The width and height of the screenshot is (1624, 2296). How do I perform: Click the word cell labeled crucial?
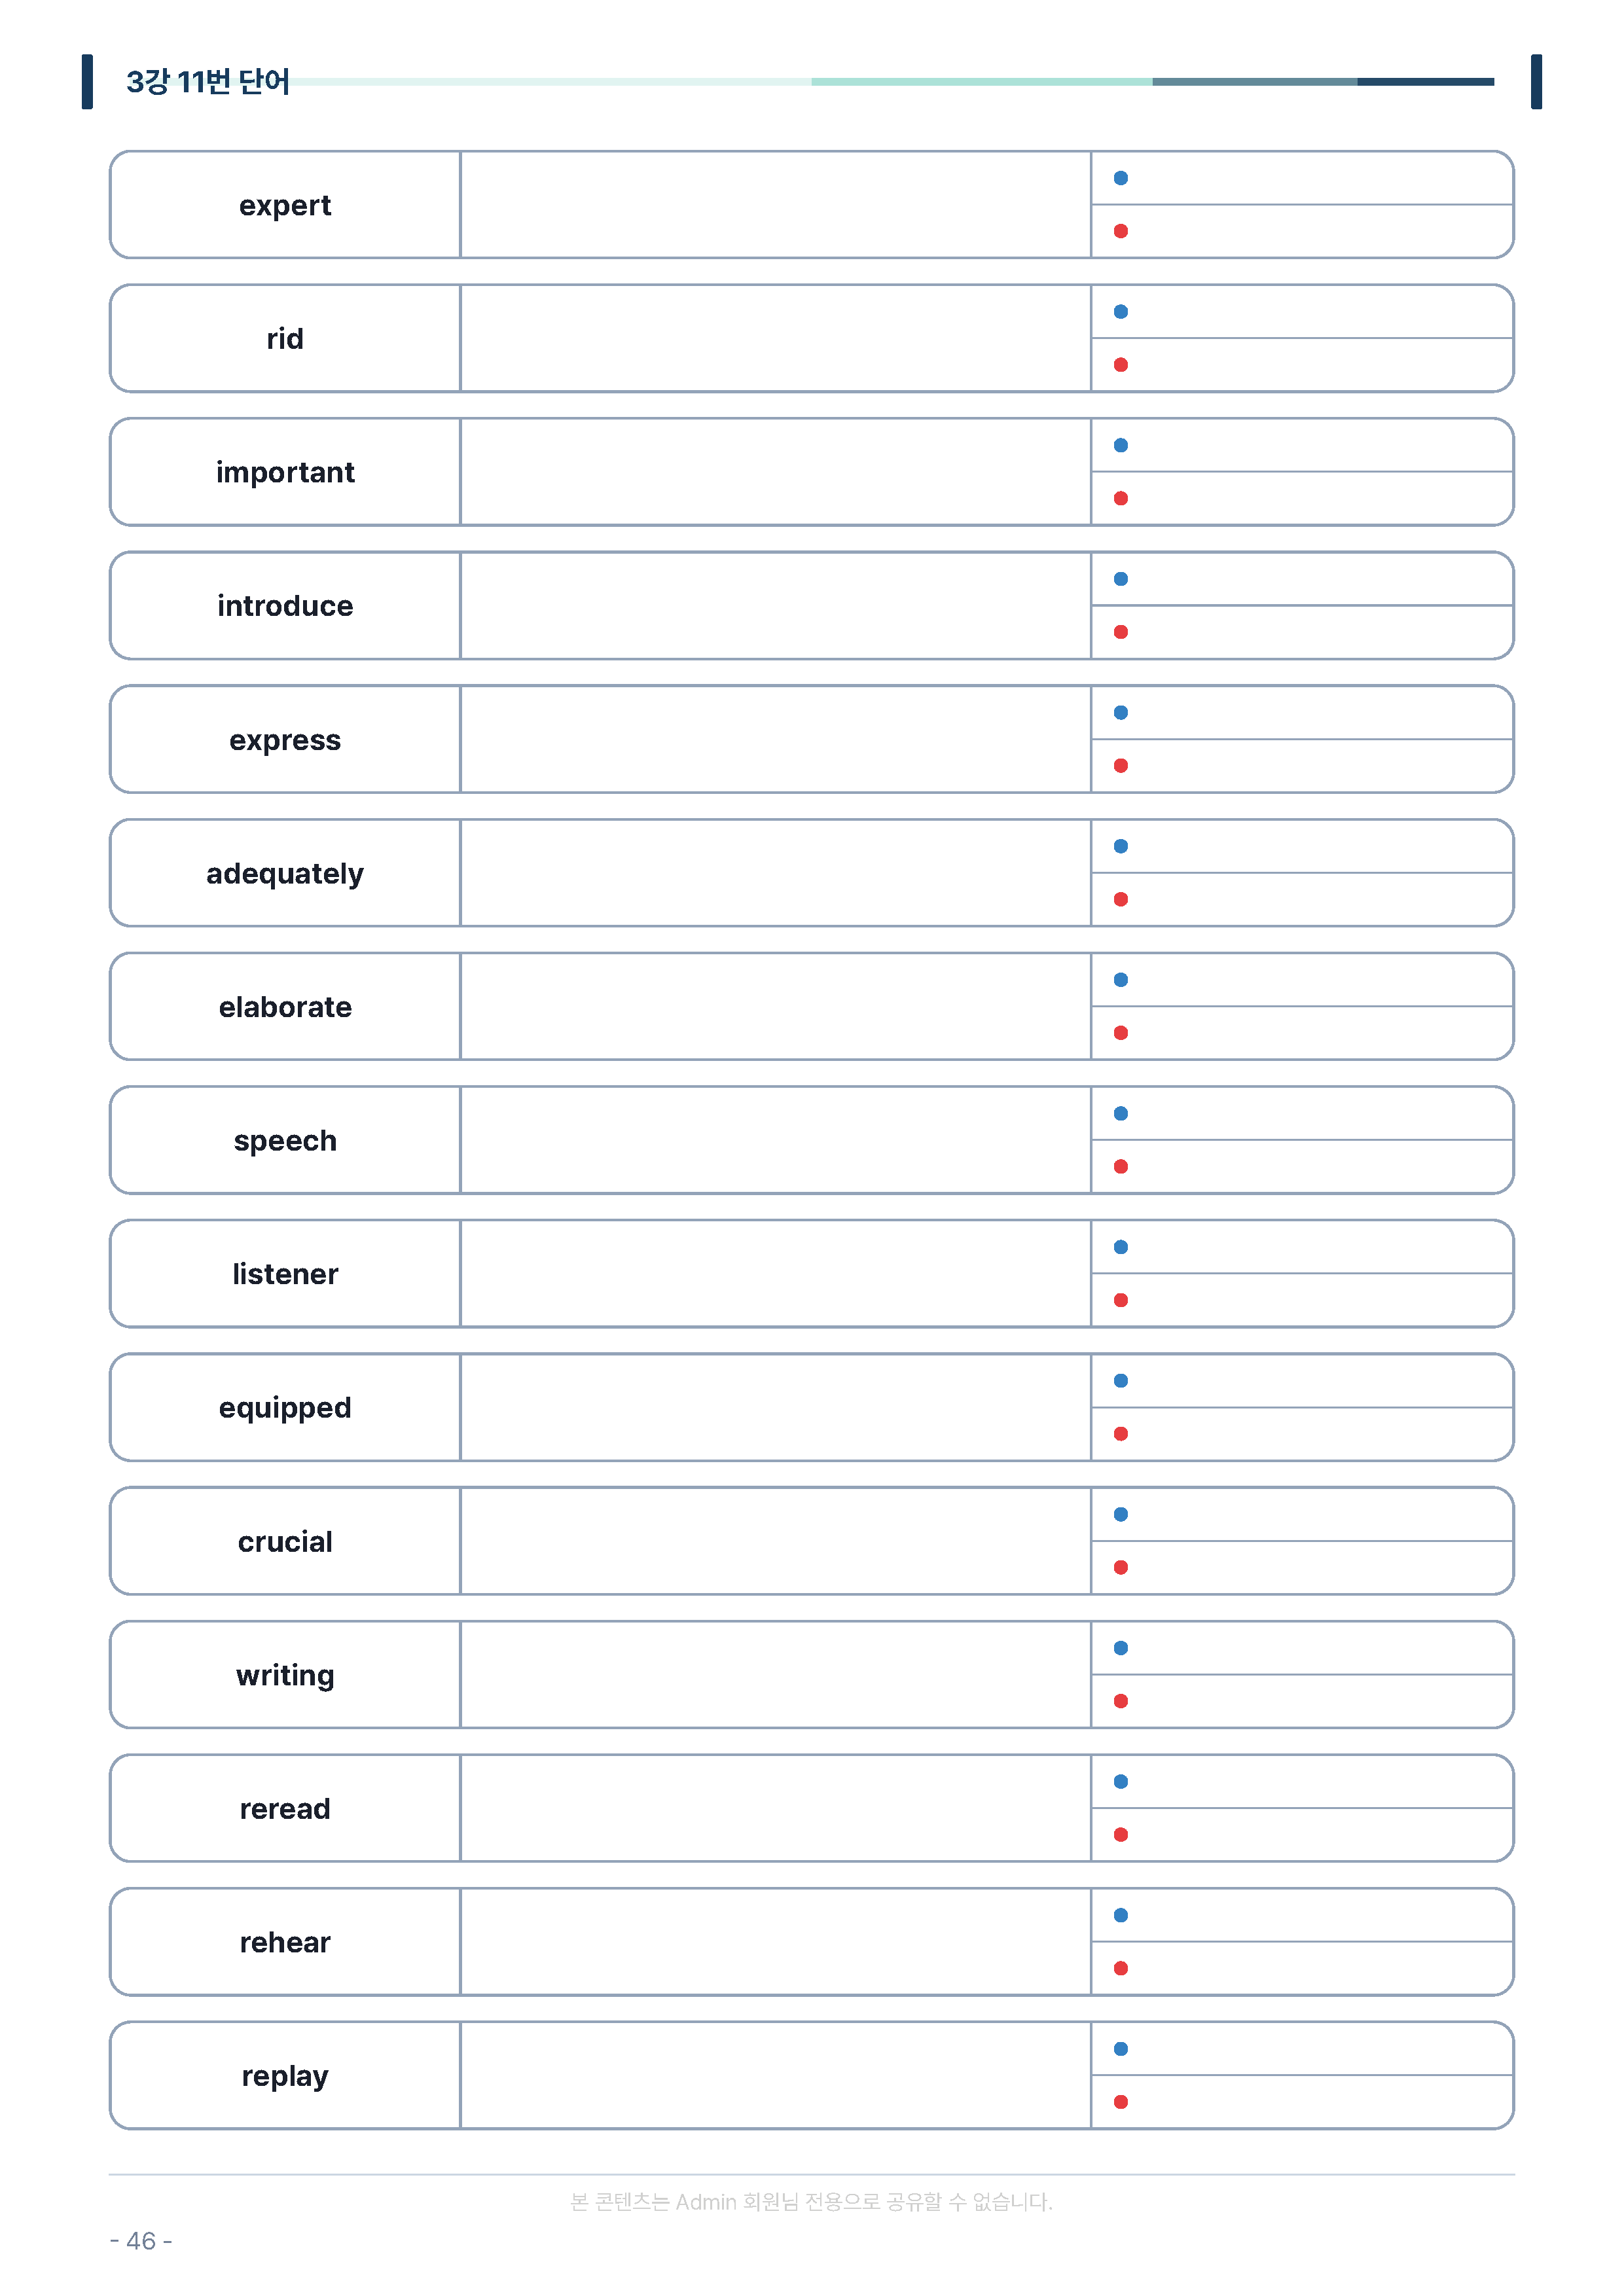(x=285, y=1541)
